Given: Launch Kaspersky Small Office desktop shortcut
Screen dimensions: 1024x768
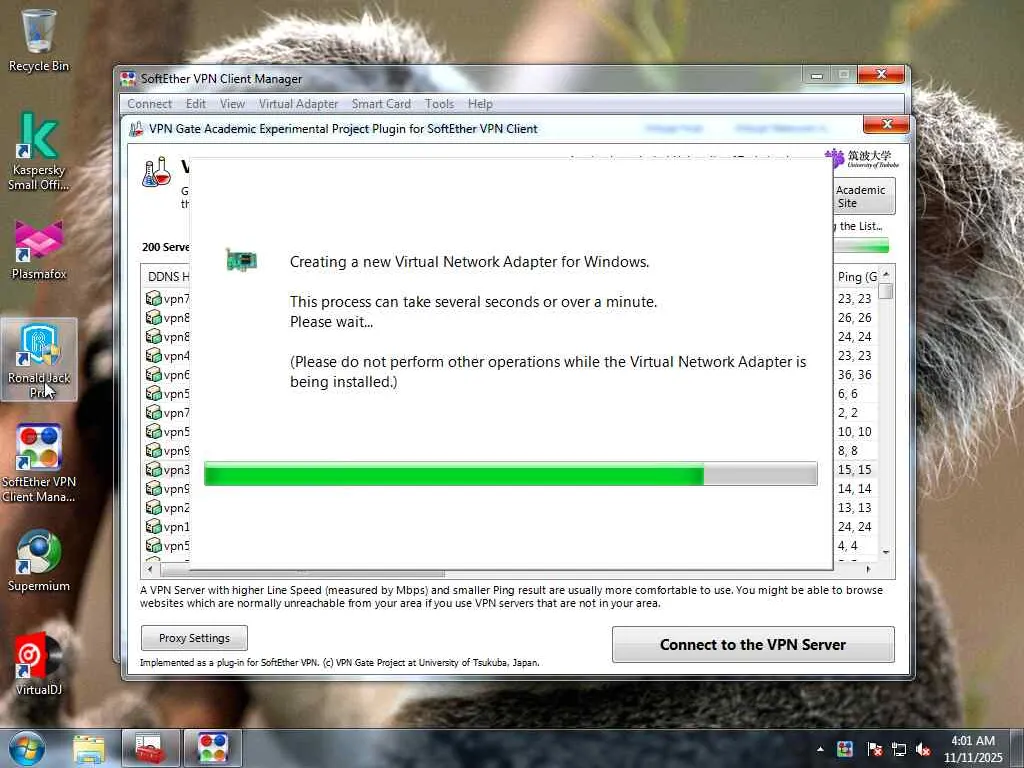Looking at the screenshot, I should tap(39, 151).
